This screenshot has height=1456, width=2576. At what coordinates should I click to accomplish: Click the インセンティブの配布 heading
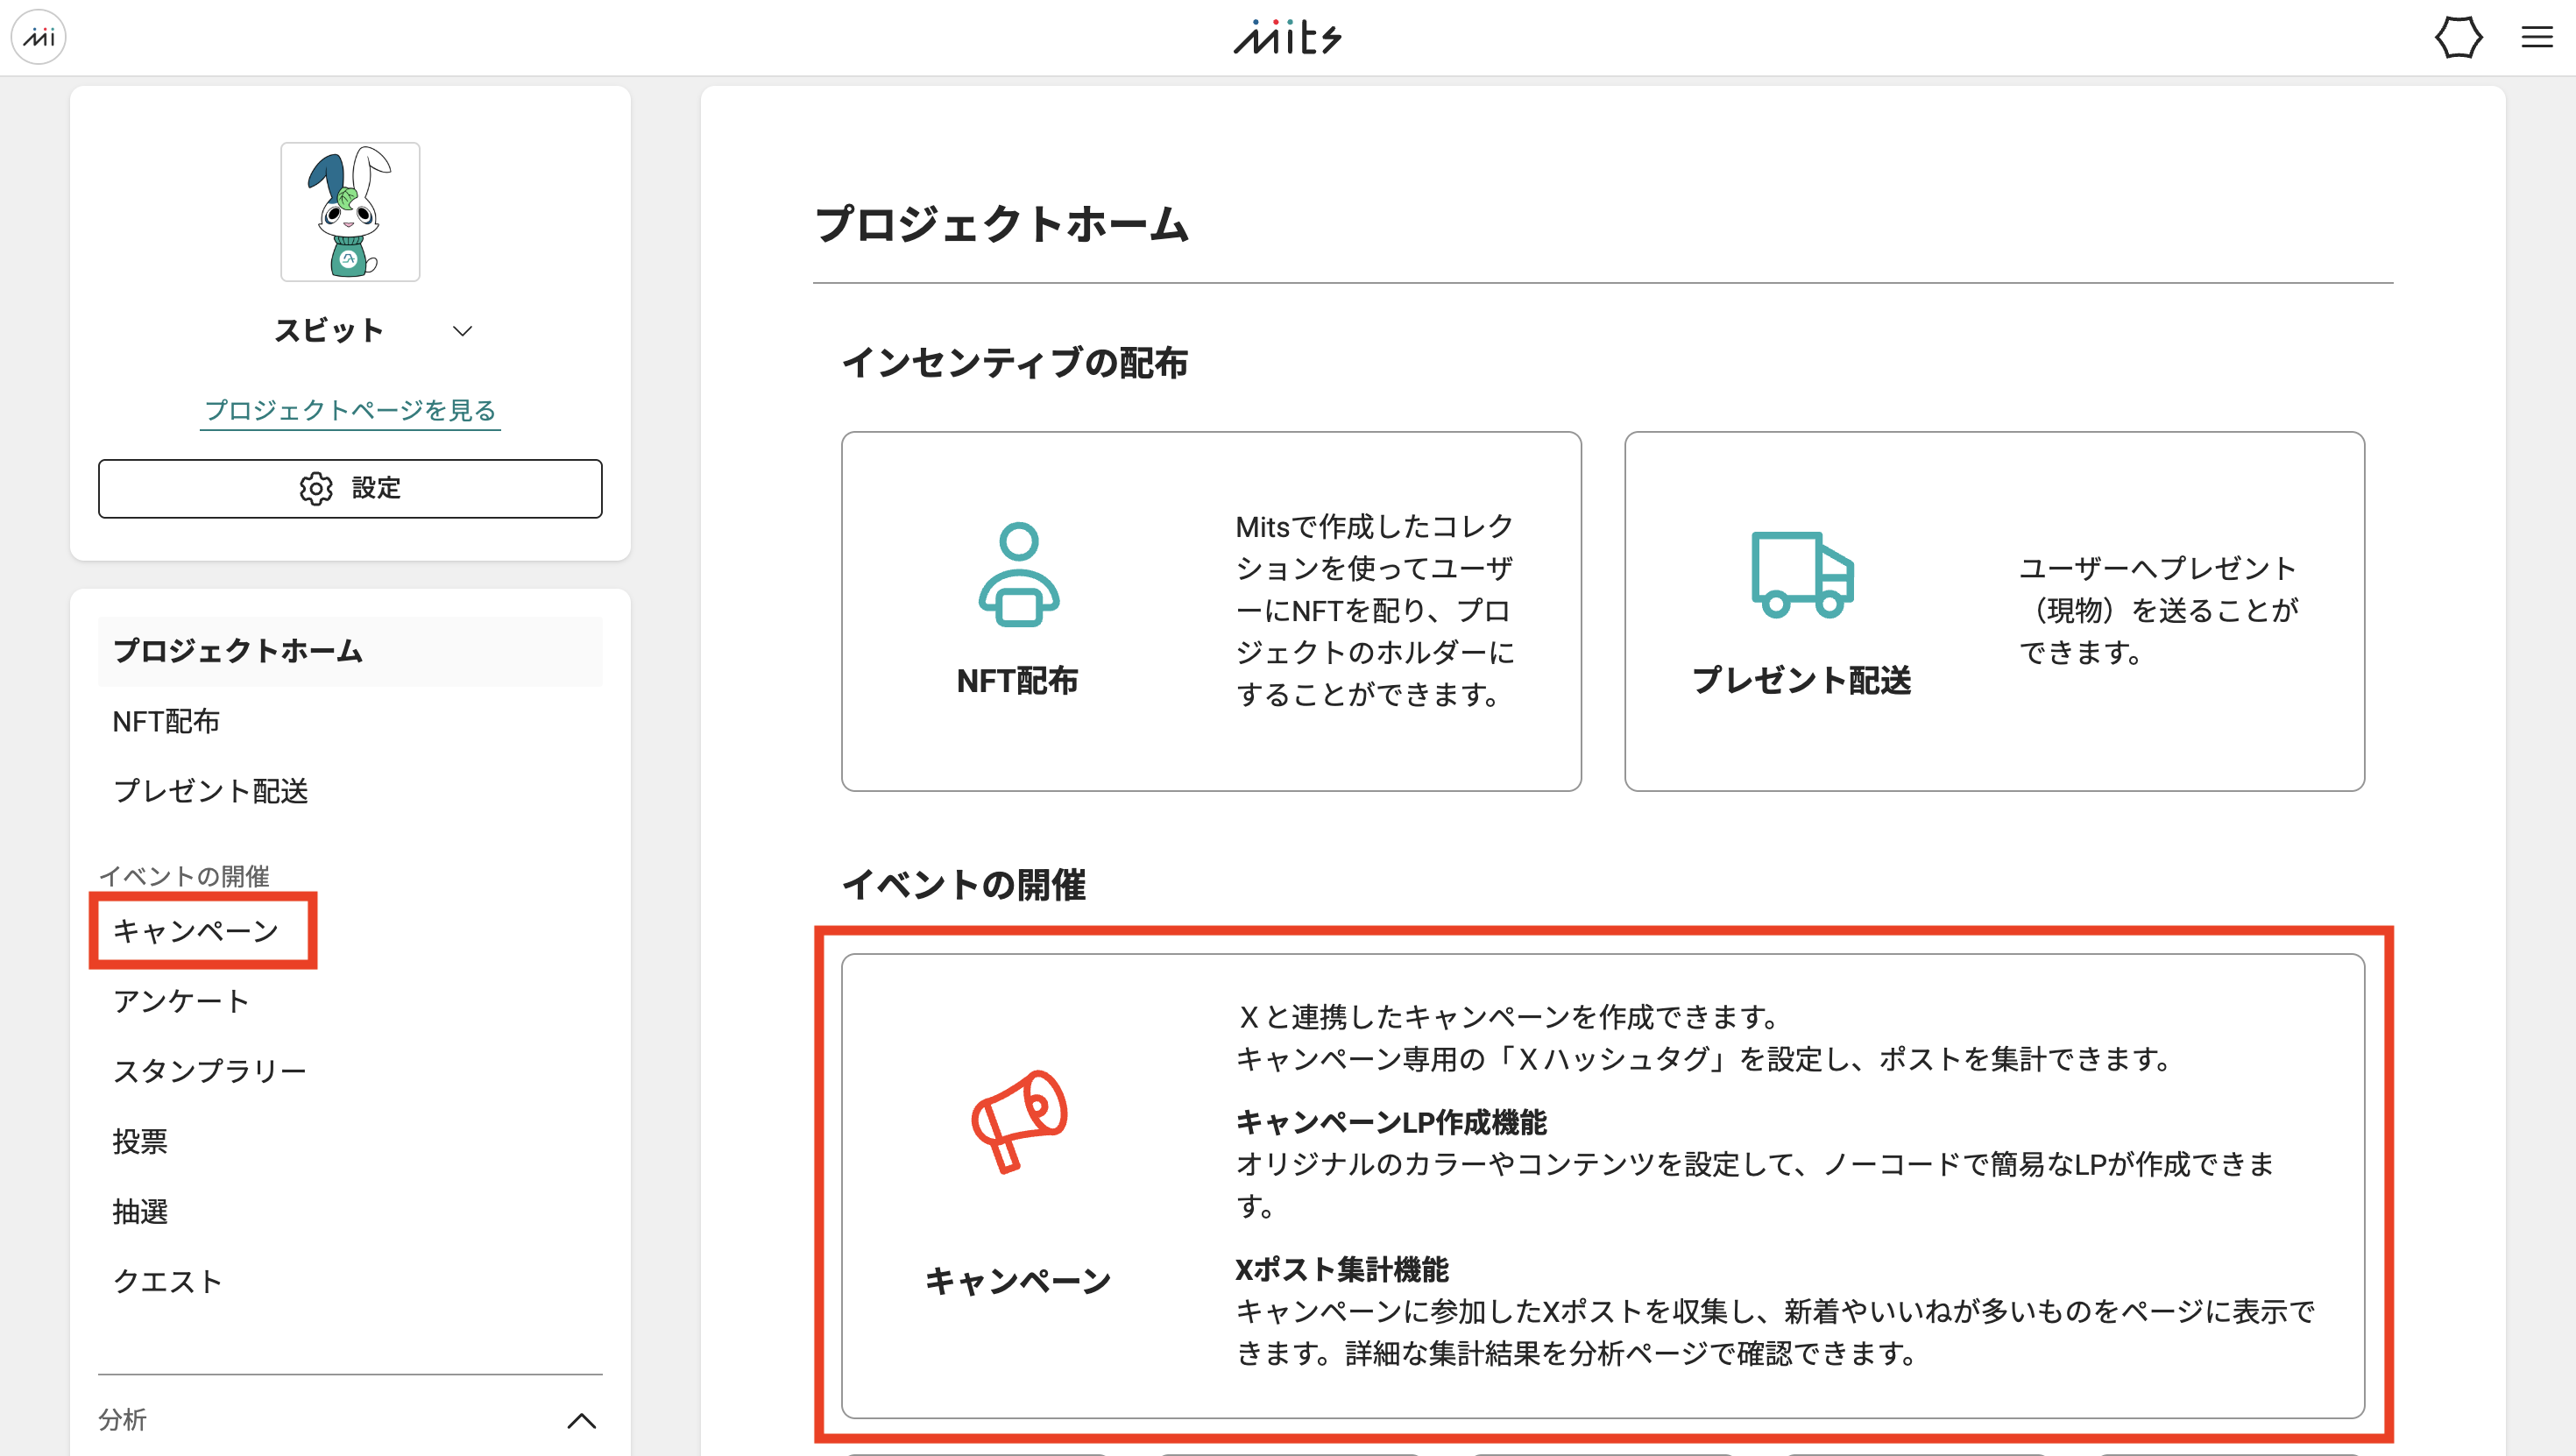point(1014,363)
